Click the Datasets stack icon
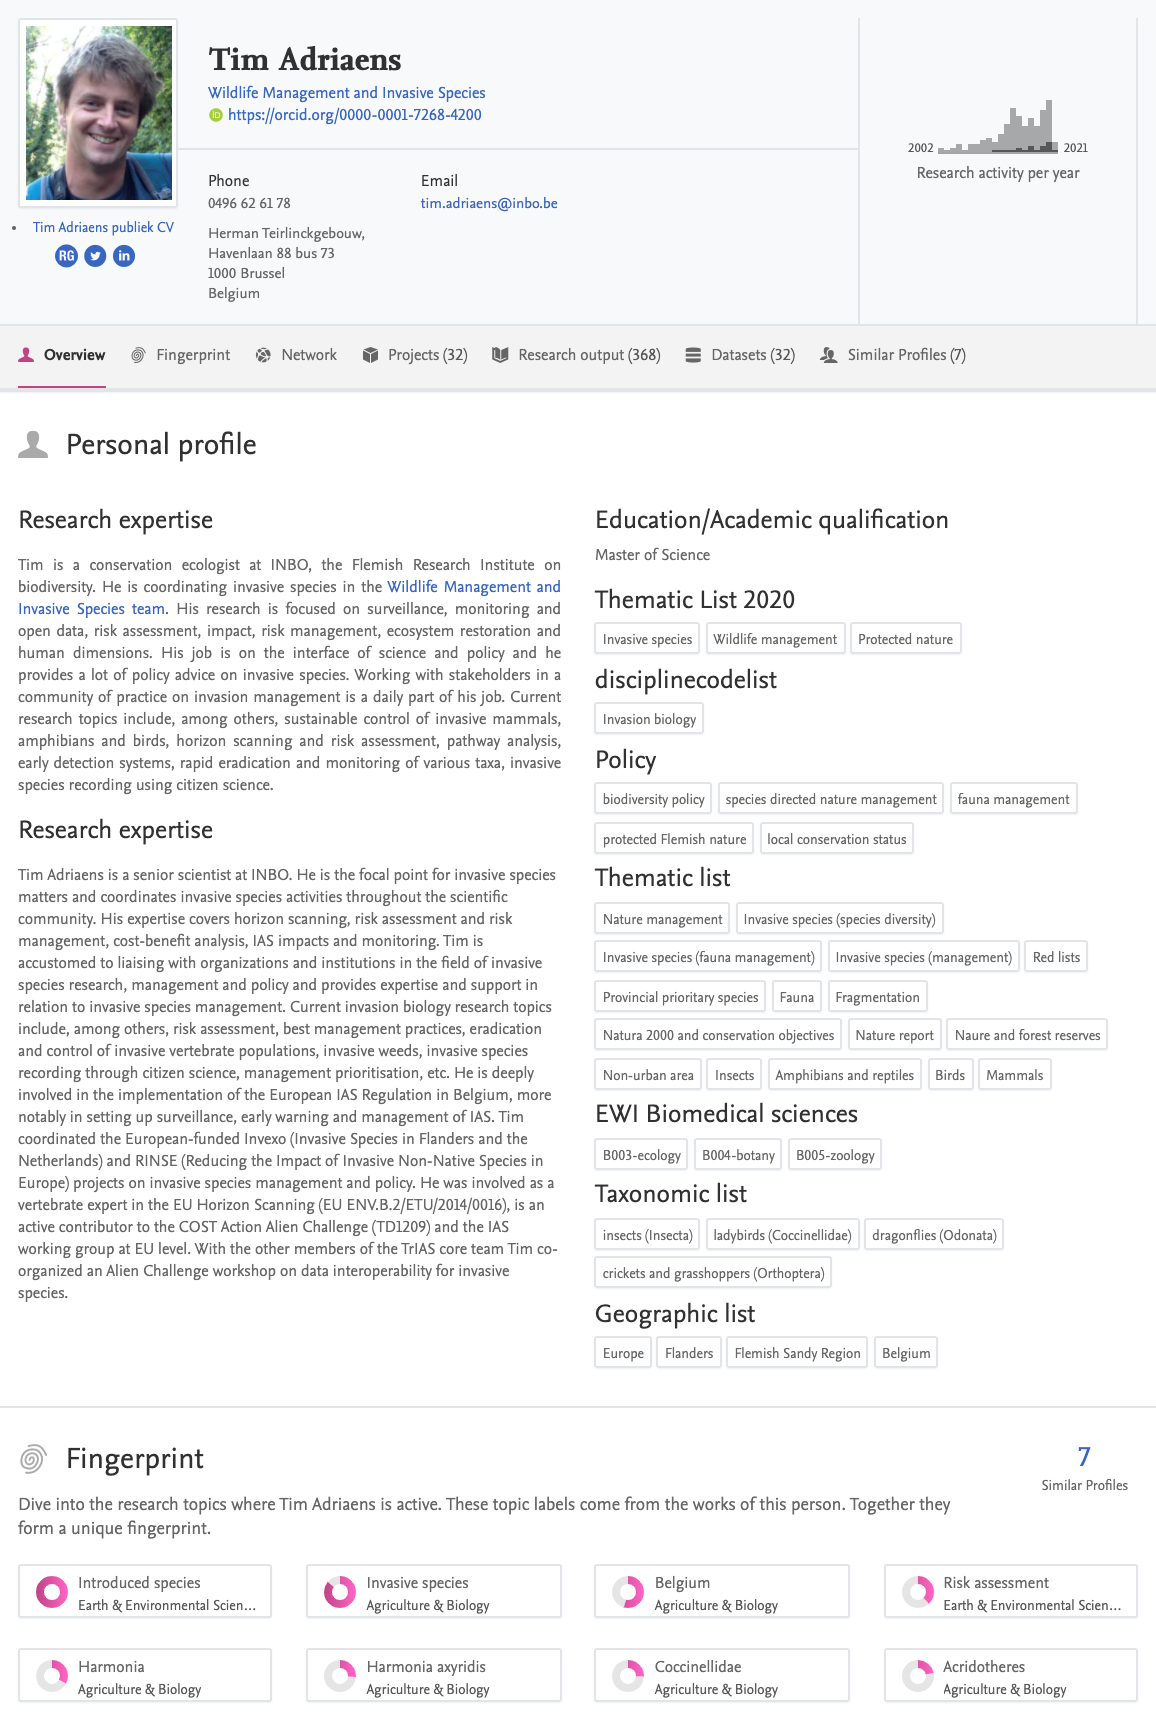This screenshot has height=1734, width=1156. (x=693, y=355)
